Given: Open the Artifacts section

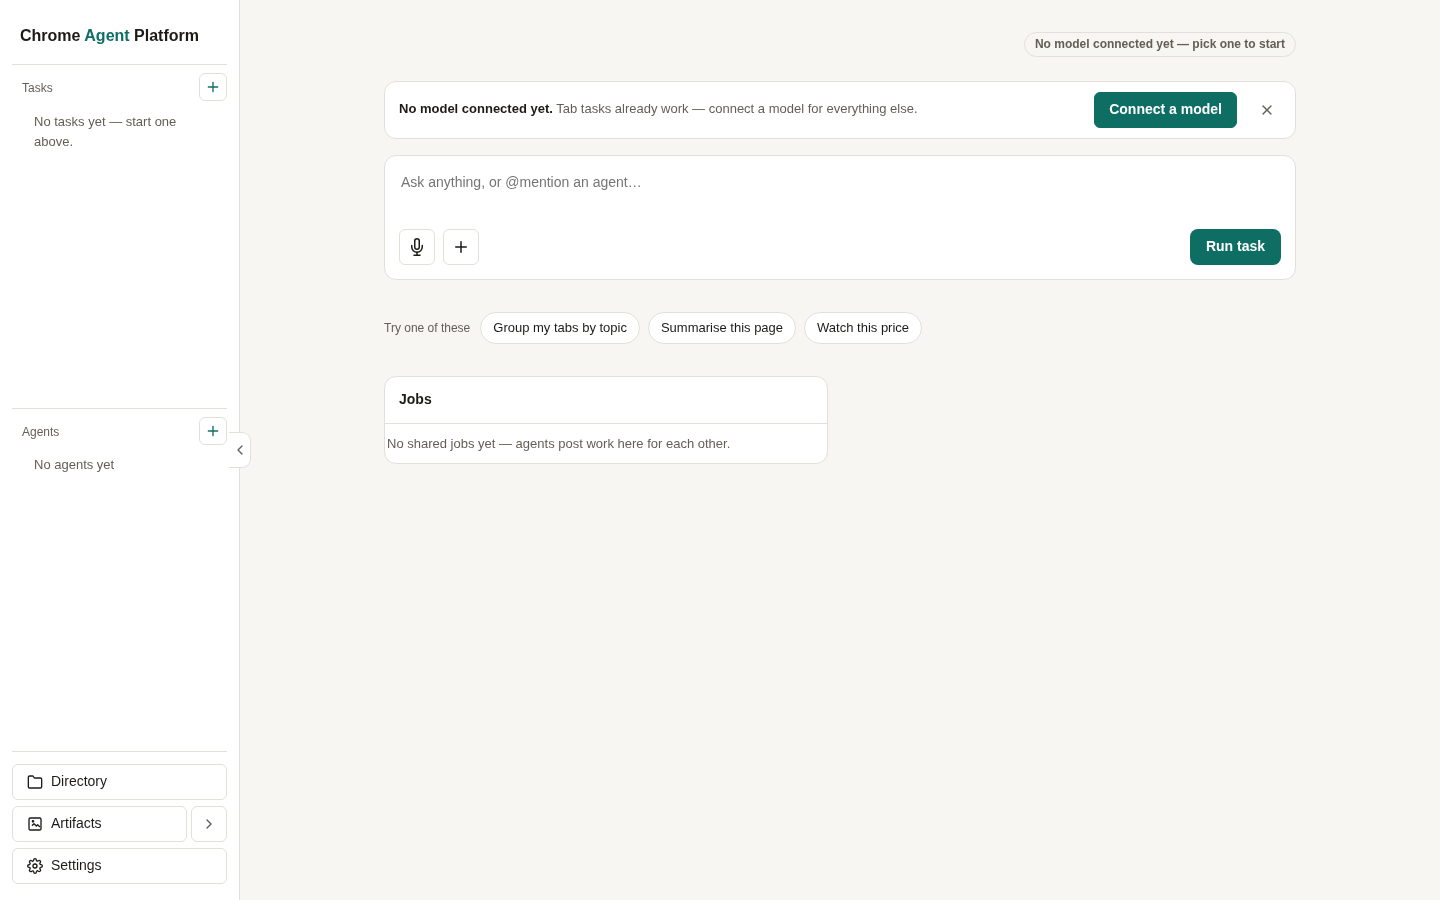Looking at the screenshot, I should tap(99, 824).
